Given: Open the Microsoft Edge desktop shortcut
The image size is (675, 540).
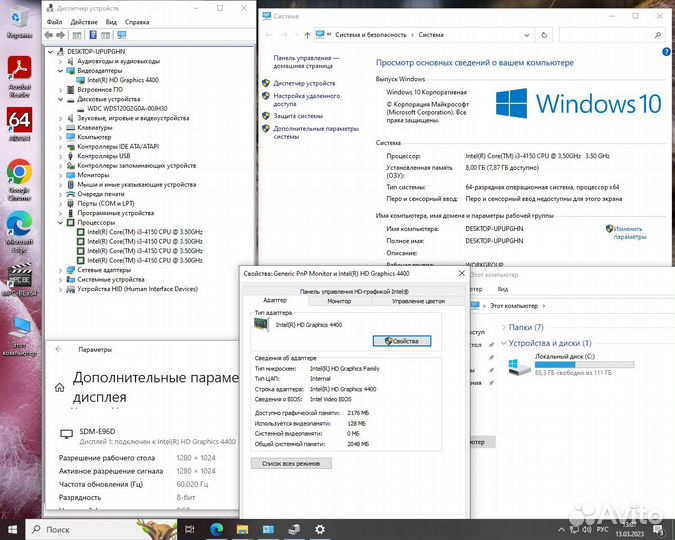Looking at the screenshot, I should click(x=19, y=232).
